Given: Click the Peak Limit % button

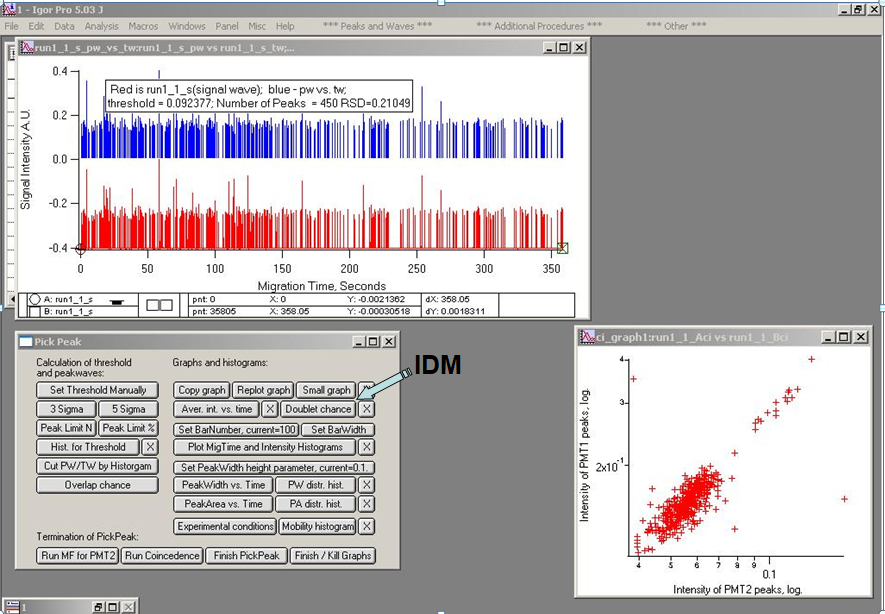Looking at the screenshot, I should (129, 428).
